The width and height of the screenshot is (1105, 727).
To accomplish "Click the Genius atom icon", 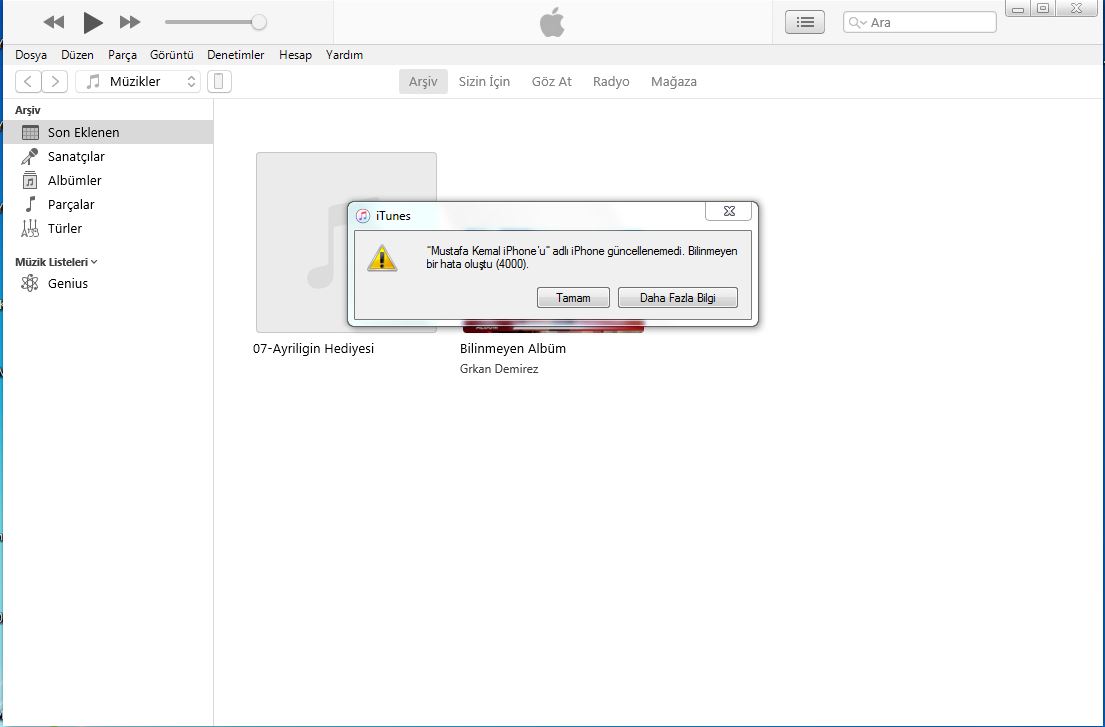I will [x=30, y=283].
